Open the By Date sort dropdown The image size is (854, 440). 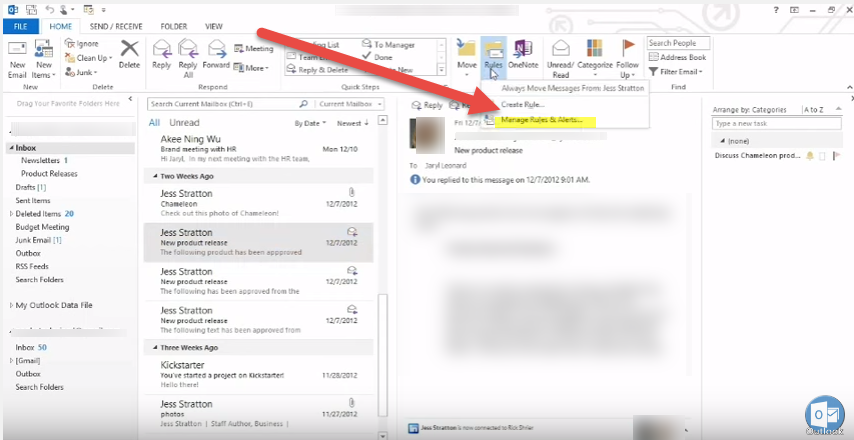click(x=310, y=124)
